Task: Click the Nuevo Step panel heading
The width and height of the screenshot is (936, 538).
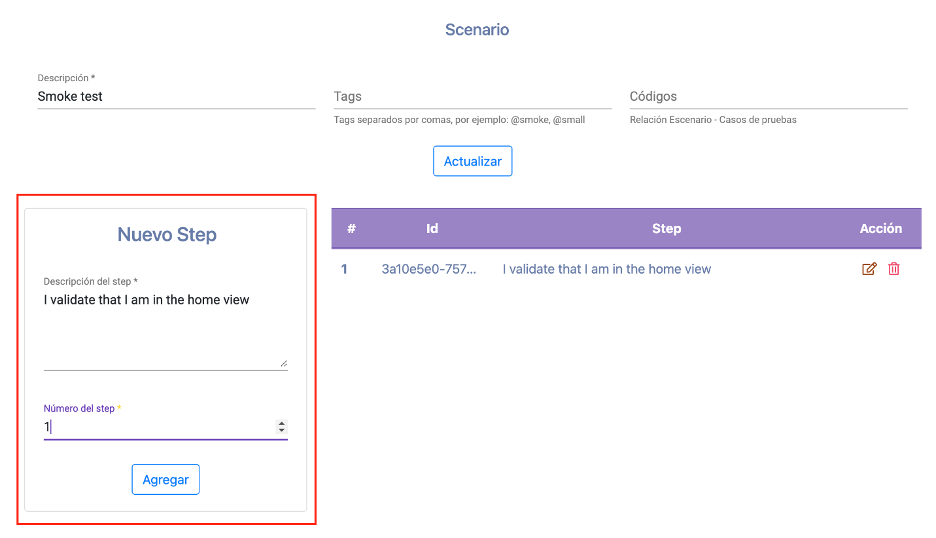Action: (167, 235)
